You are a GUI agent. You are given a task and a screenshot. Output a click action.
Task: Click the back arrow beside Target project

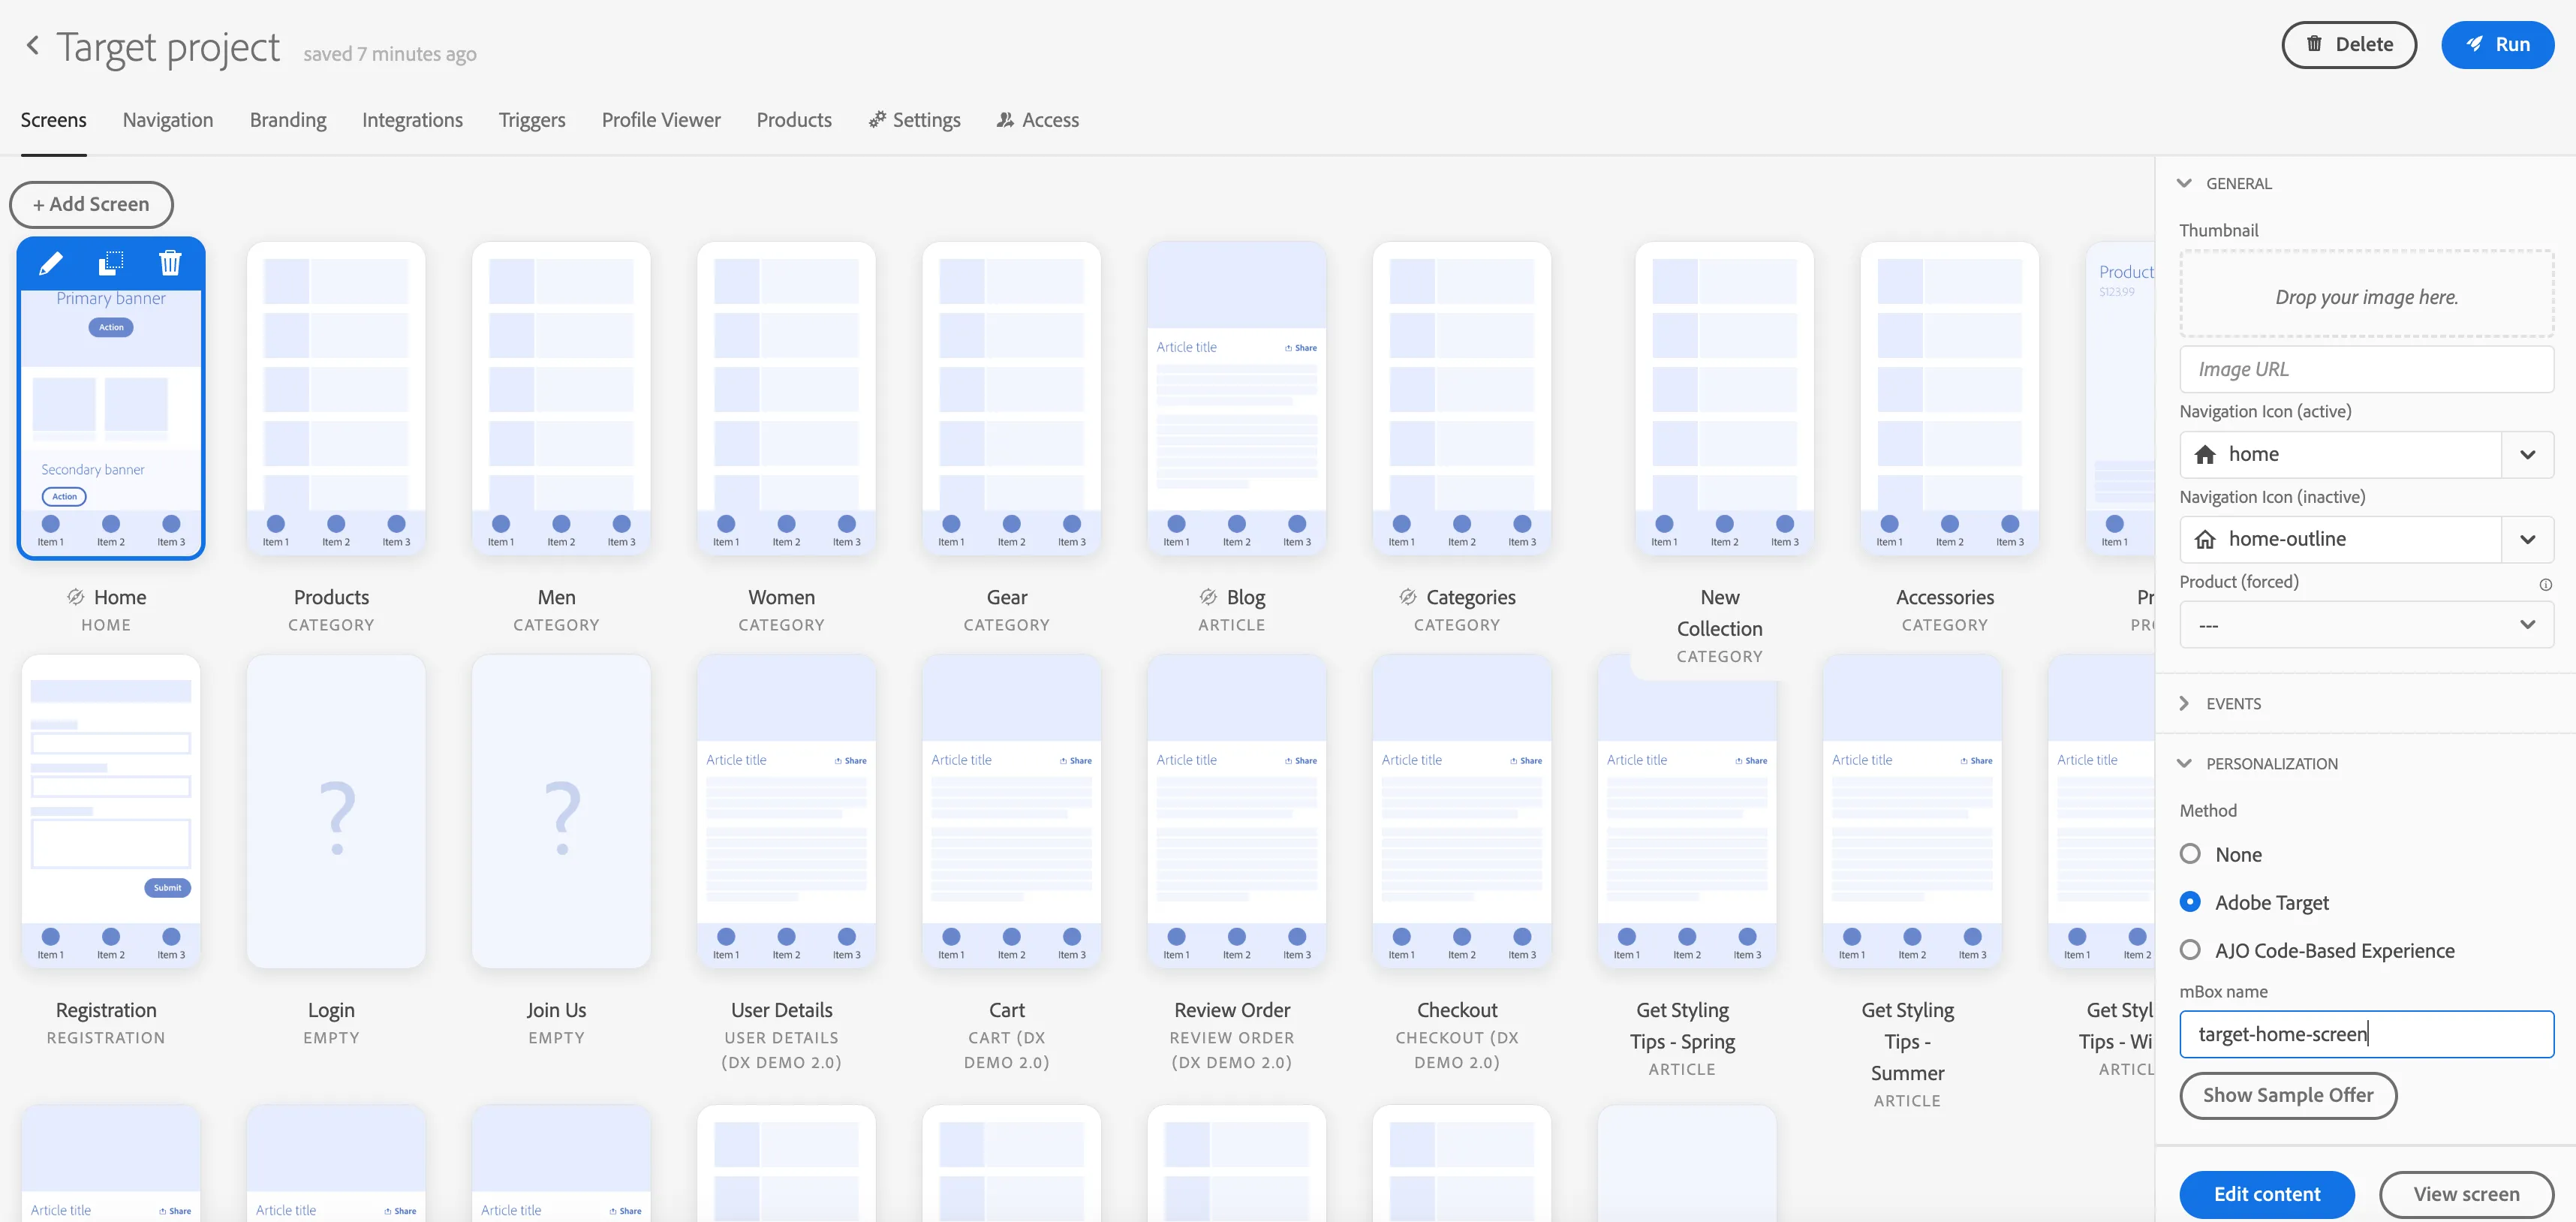(x=33, y=45)
